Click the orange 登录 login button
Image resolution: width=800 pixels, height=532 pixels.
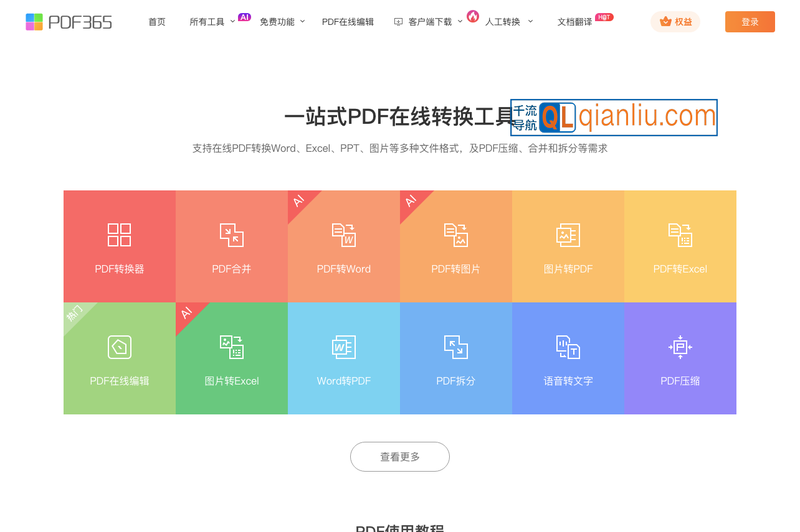click(x=749, y=22)
